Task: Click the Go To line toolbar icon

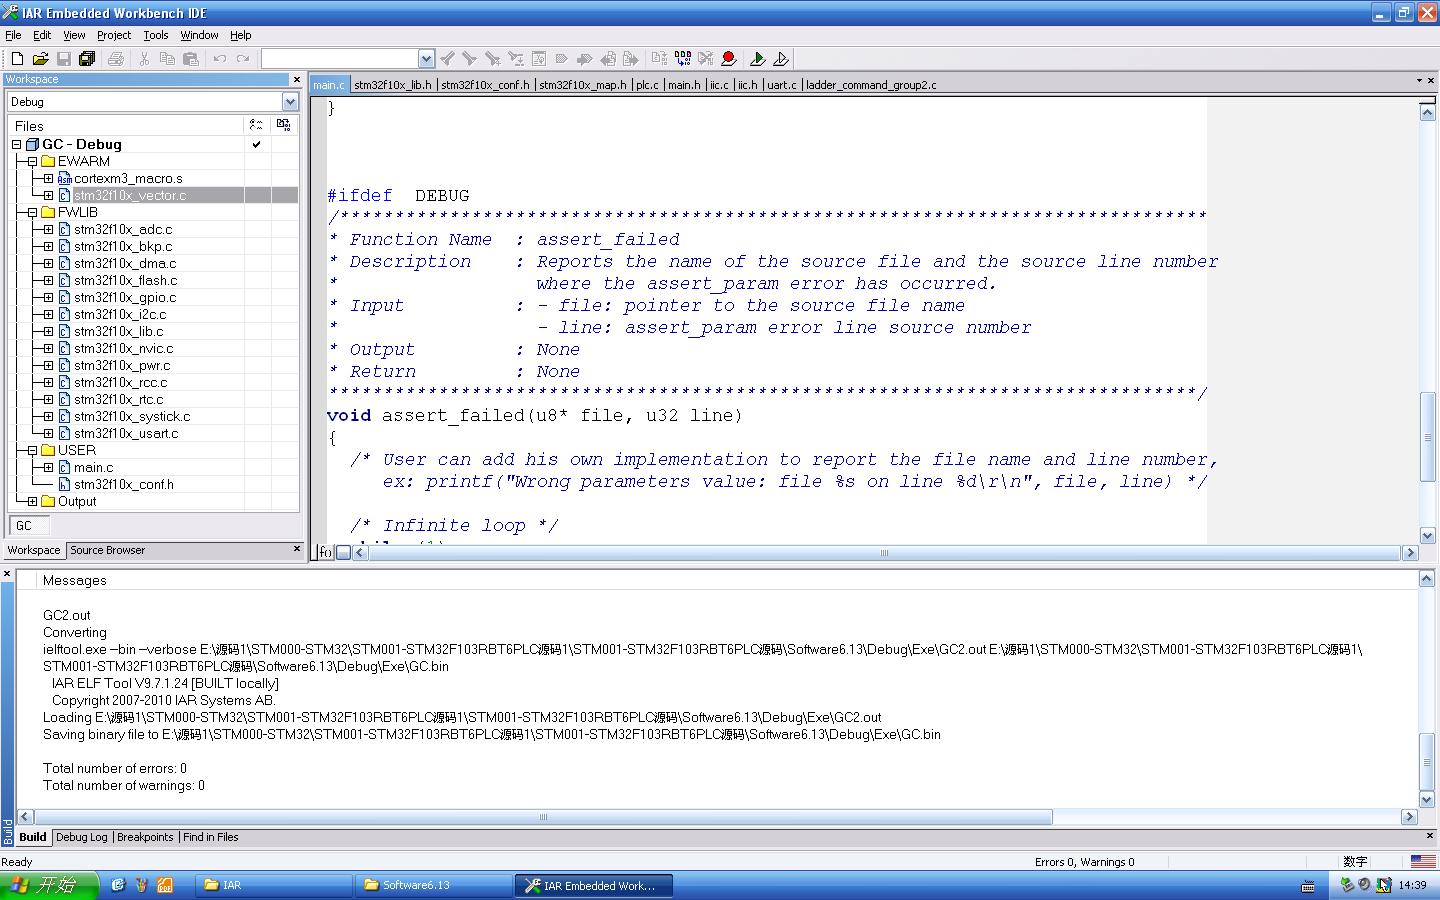Action: (x=538, y=59)
